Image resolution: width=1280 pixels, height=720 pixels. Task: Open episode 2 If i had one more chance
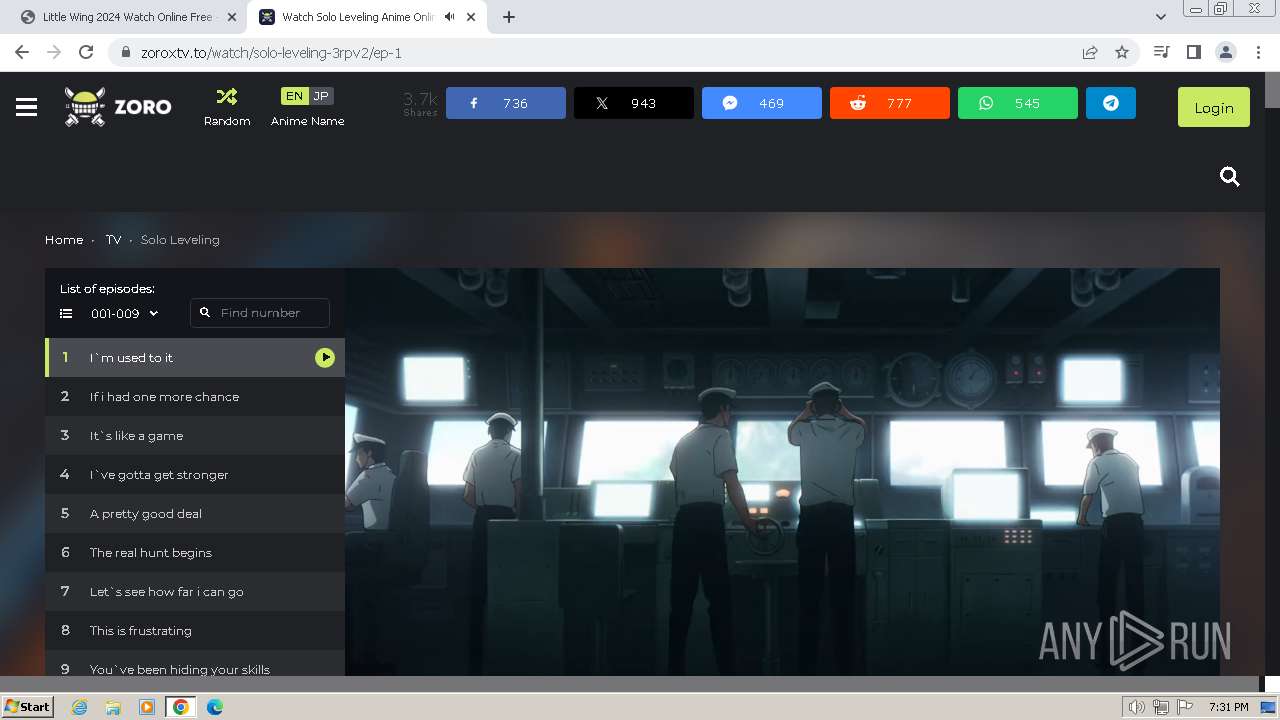click(x=195, y=396)
